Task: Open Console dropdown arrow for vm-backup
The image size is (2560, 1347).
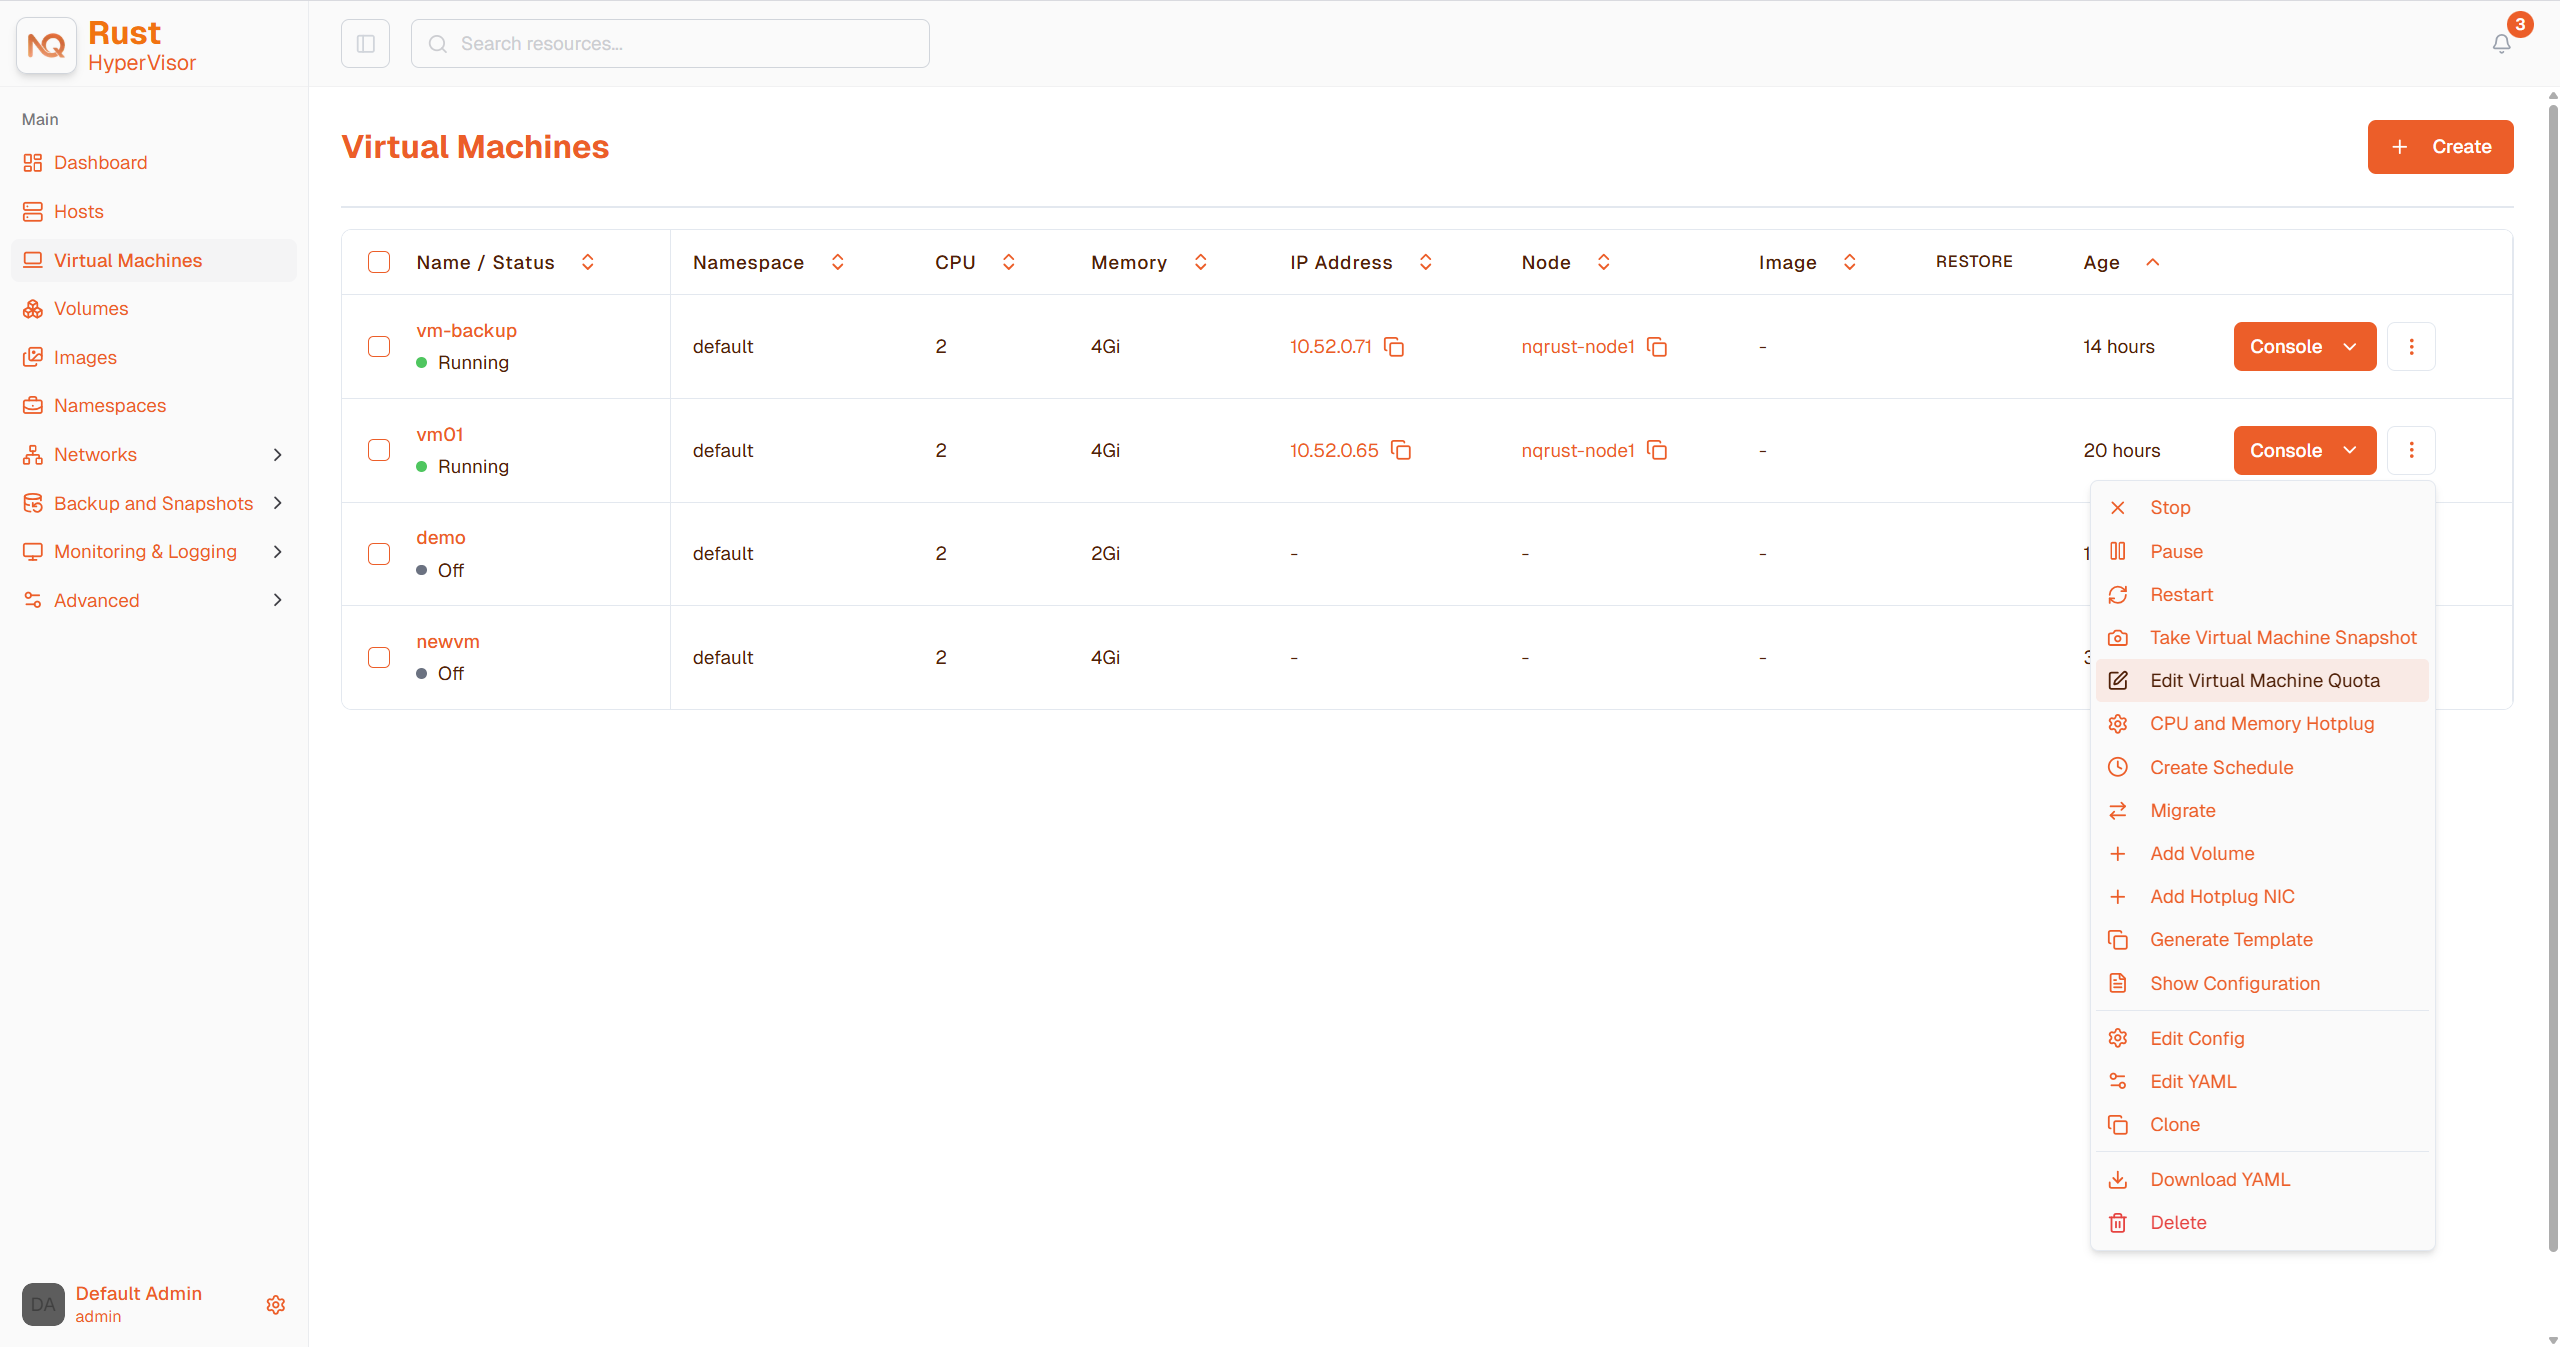Action: 2349,347
